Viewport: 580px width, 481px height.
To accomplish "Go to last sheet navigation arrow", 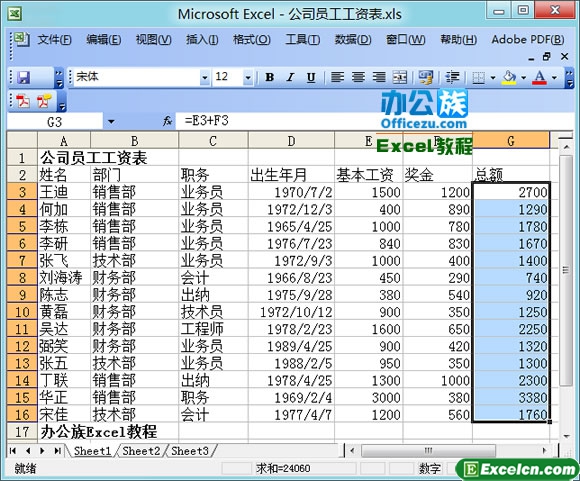I will (57, 451).
